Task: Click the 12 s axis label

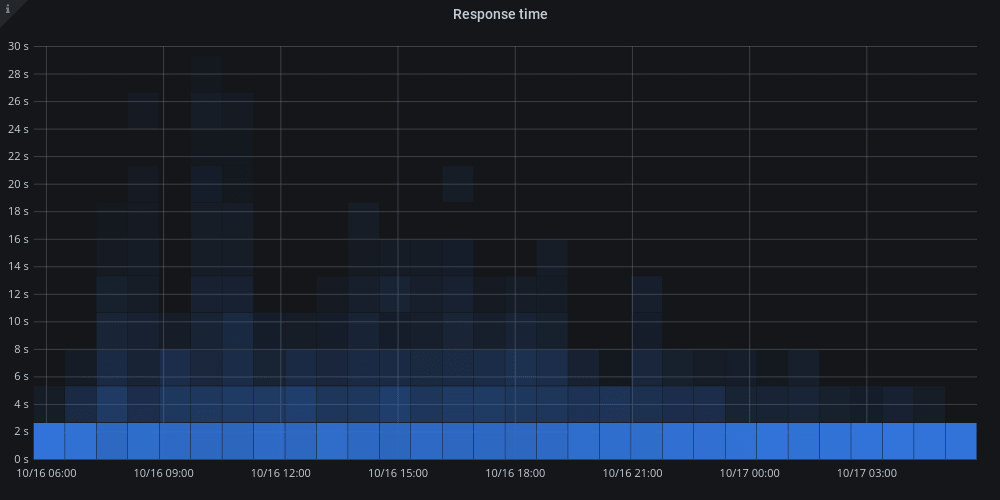Action: [x=18, y=294]
